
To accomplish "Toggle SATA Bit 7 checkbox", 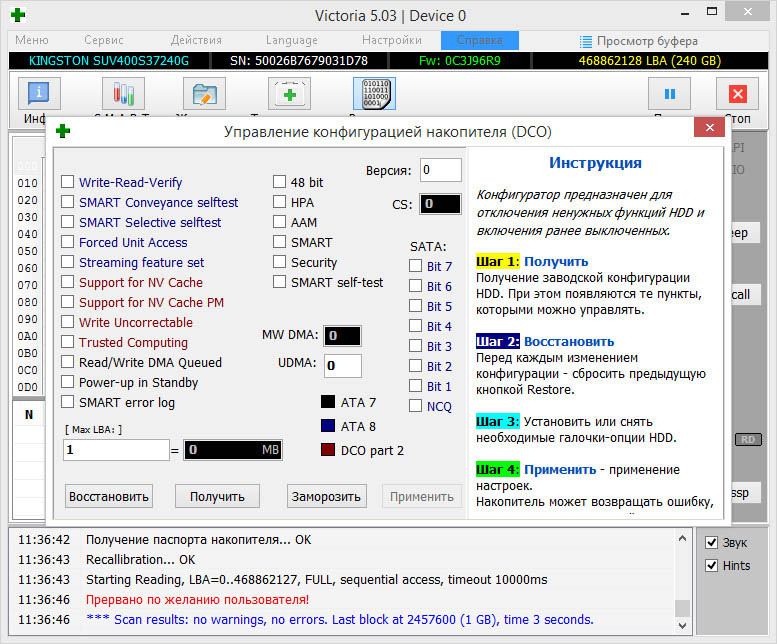I will pyautogui.click(x=415, y=266).
